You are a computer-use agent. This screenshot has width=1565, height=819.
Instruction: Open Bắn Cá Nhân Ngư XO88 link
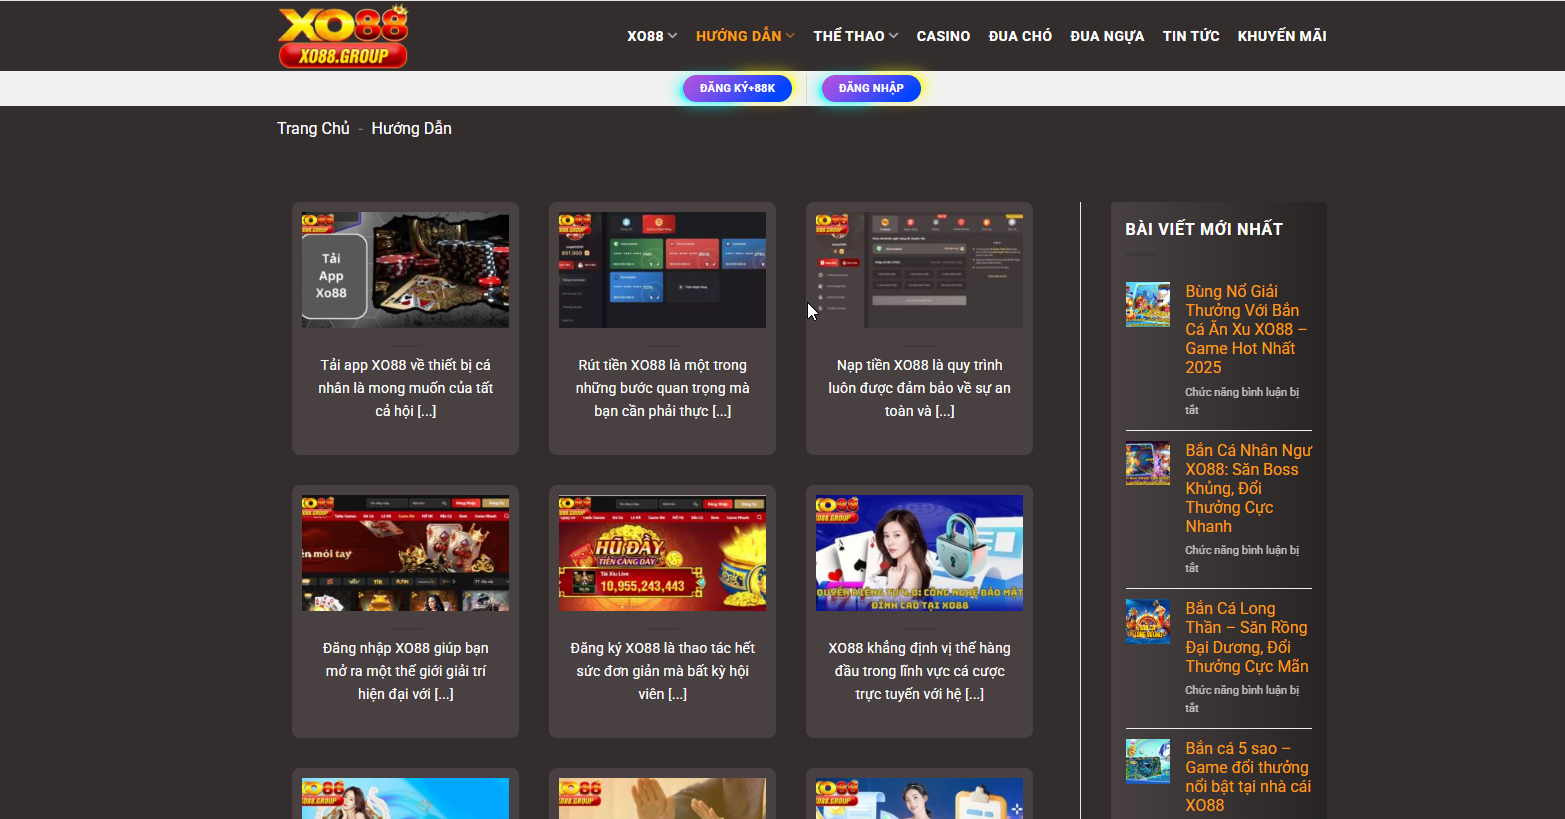(1248, 488)
